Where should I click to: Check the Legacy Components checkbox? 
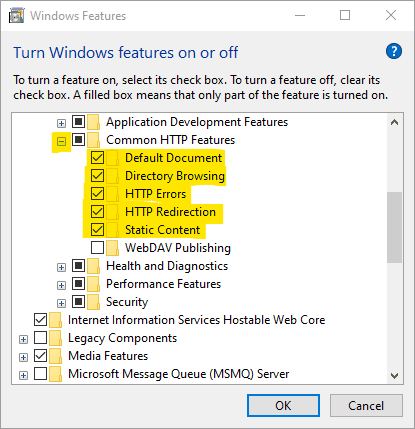[x=40, y=338]
